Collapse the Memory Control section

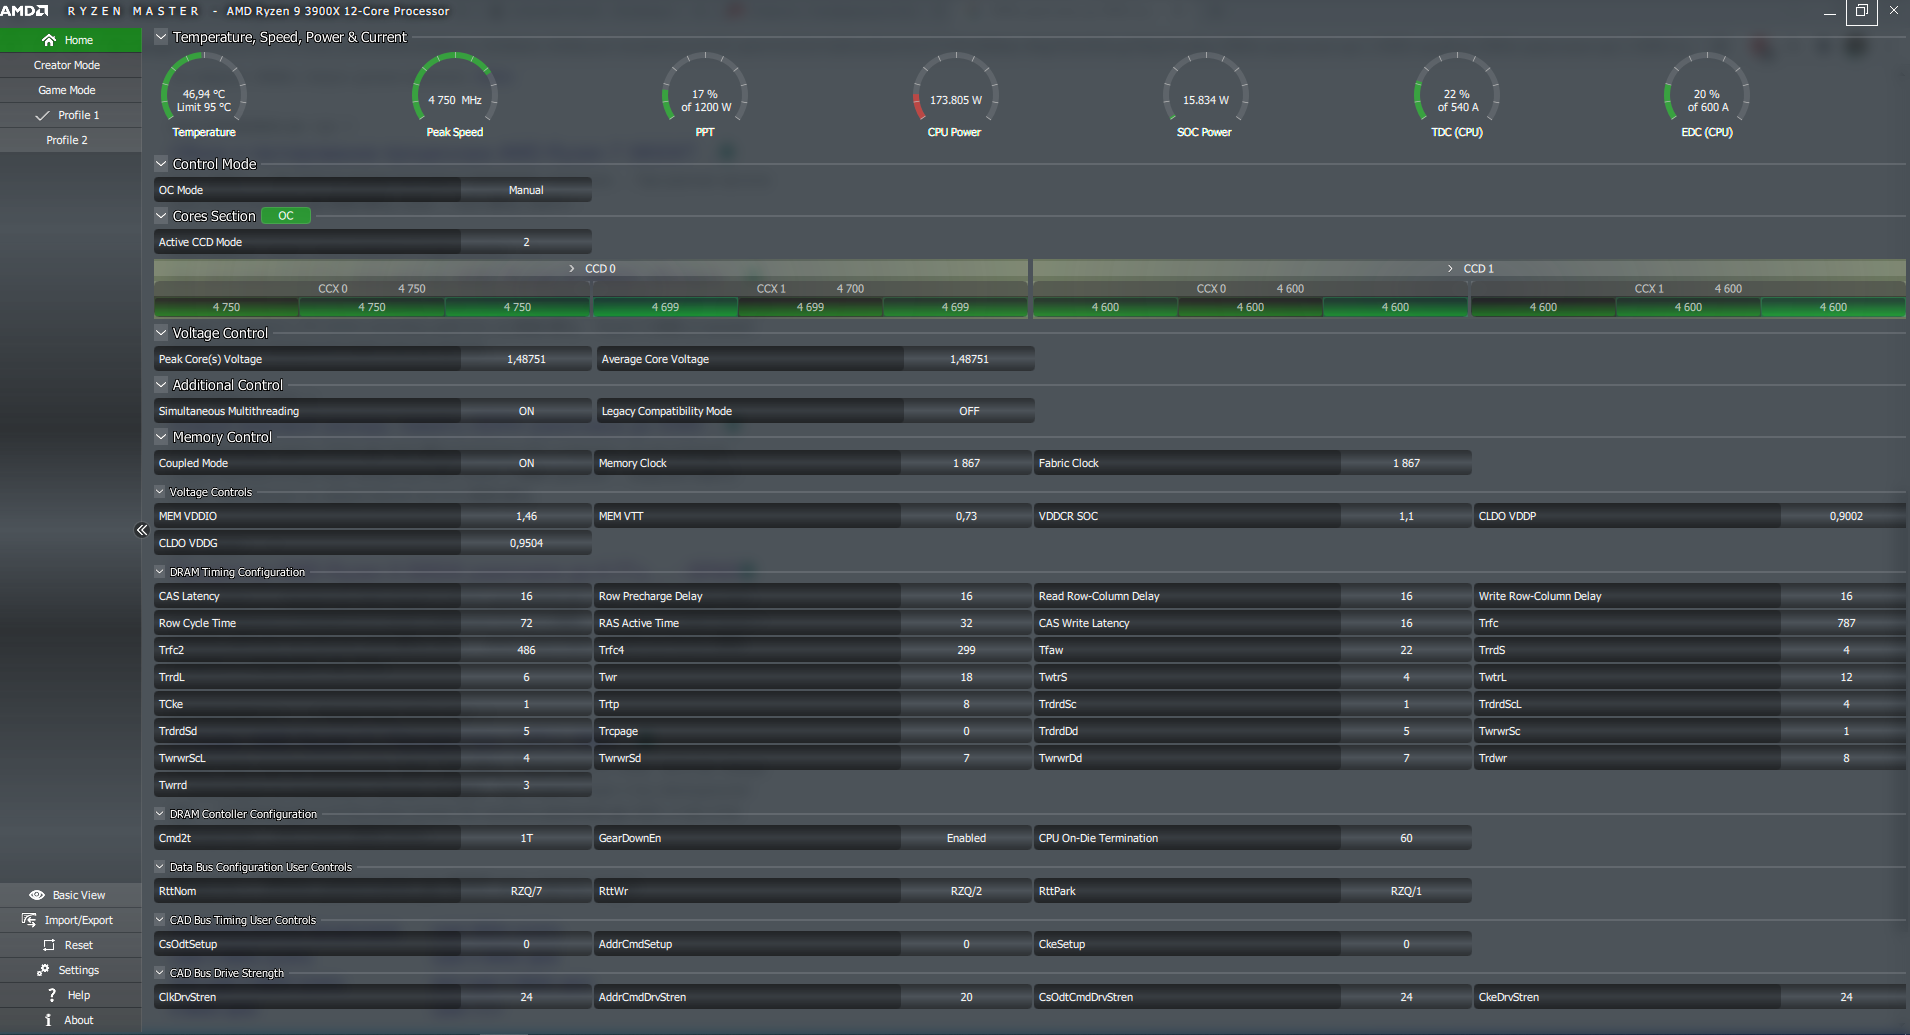tap(161, 437)
